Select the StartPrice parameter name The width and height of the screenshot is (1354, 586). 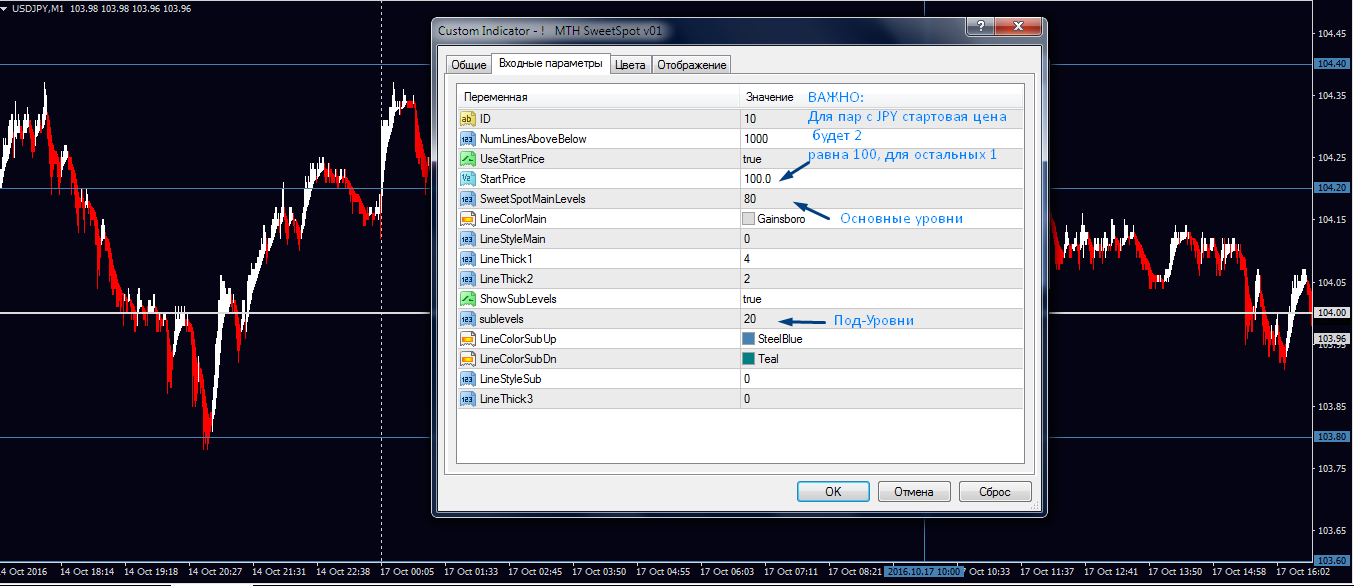click(502, 179)
